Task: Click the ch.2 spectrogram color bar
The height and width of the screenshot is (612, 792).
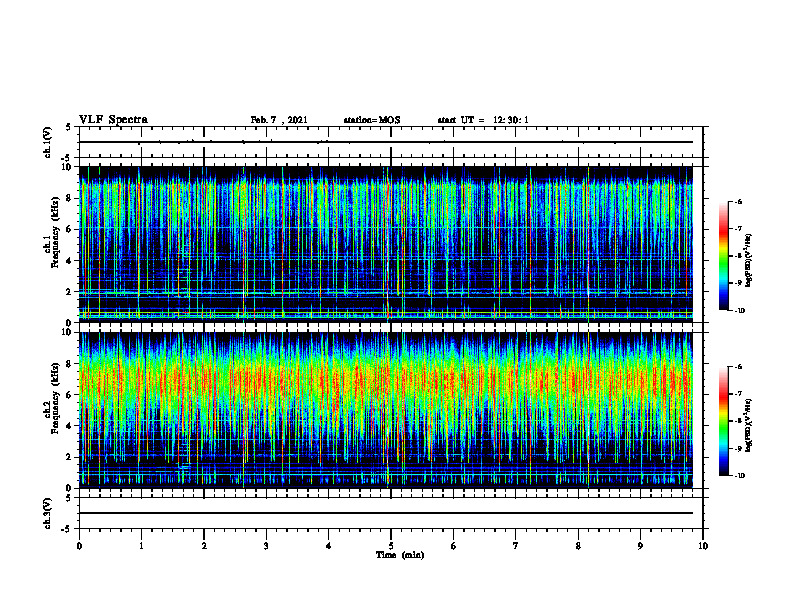Action: [x=724, y=421]
